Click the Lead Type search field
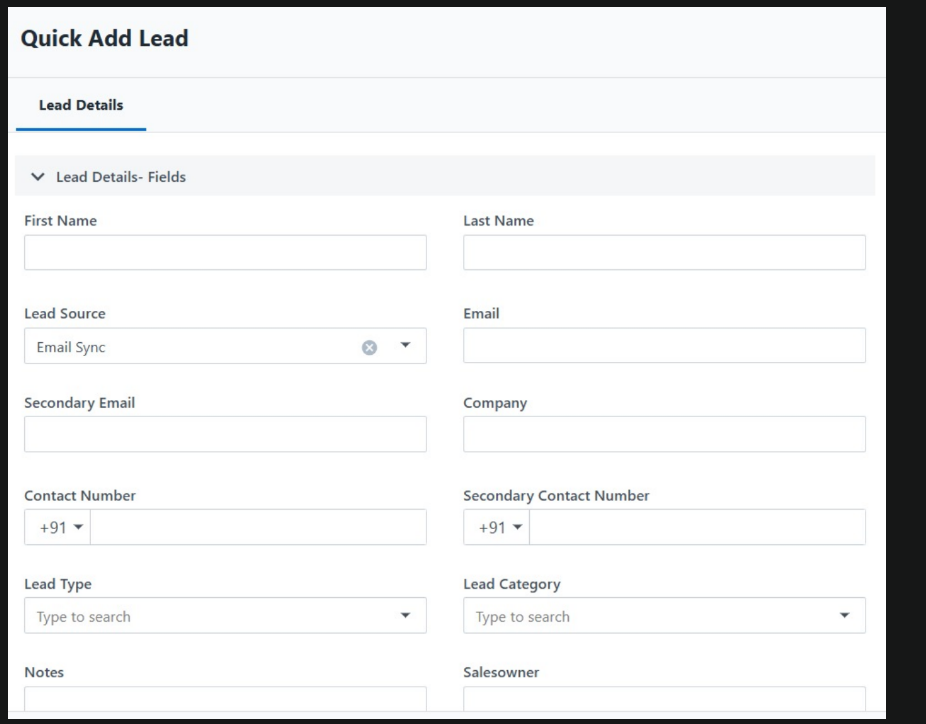The image size is (926, 724). click(x=205, y=617)
